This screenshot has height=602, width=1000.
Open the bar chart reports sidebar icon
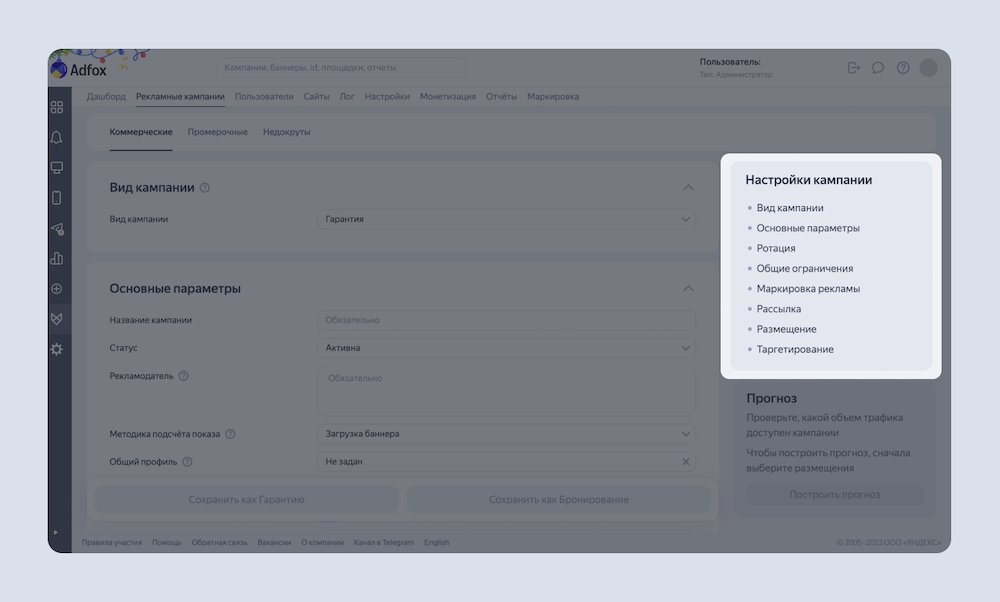tap(57, 258)
